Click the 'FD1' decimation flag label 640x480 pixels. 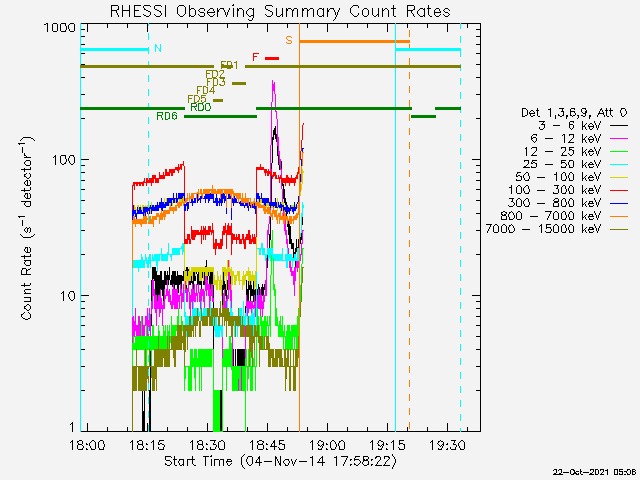coord(229,65)
